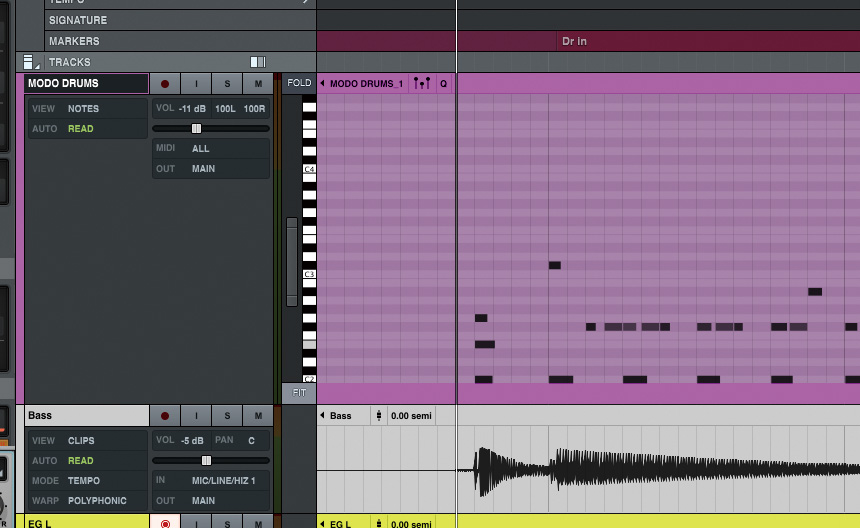Screen dimensions: 860x528
Task: Open the Bass clip tuning icon
Action: tap(378, 416)
